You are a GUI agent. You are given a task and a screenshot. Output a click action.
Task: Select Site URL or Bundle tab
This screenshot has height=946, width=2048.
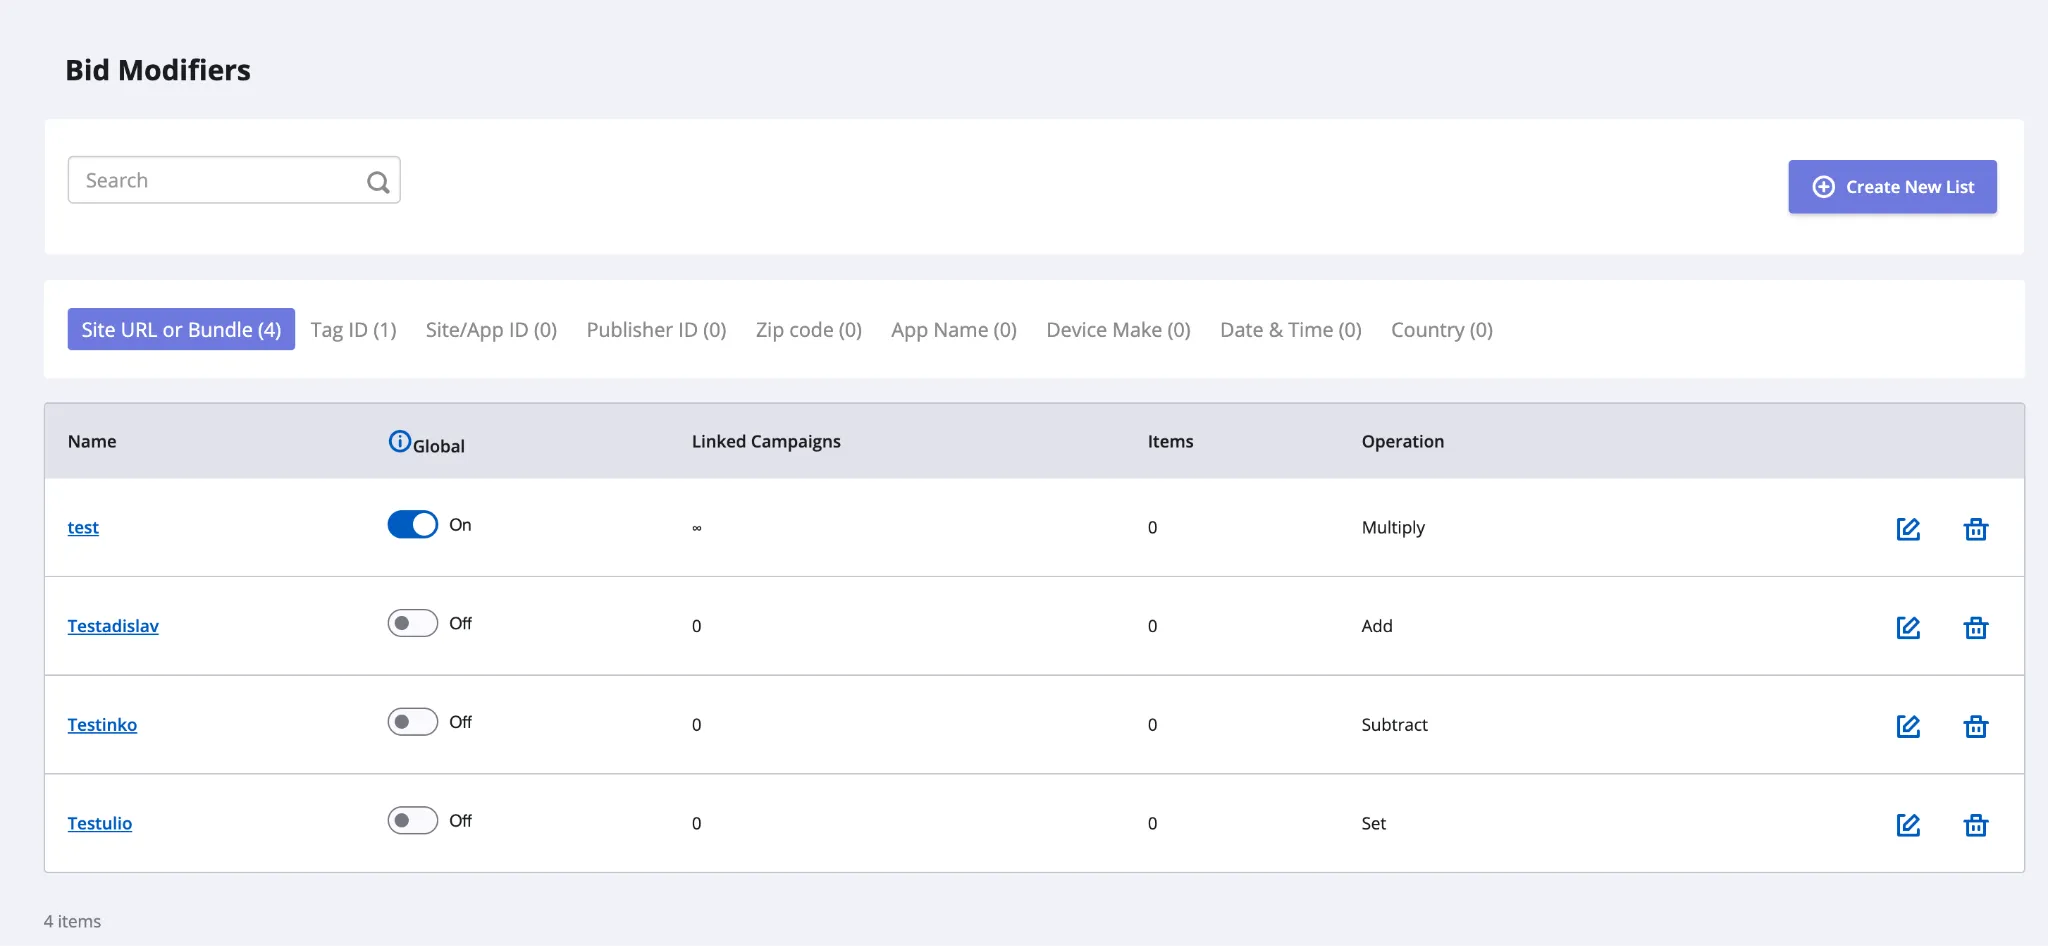point(181,329)
